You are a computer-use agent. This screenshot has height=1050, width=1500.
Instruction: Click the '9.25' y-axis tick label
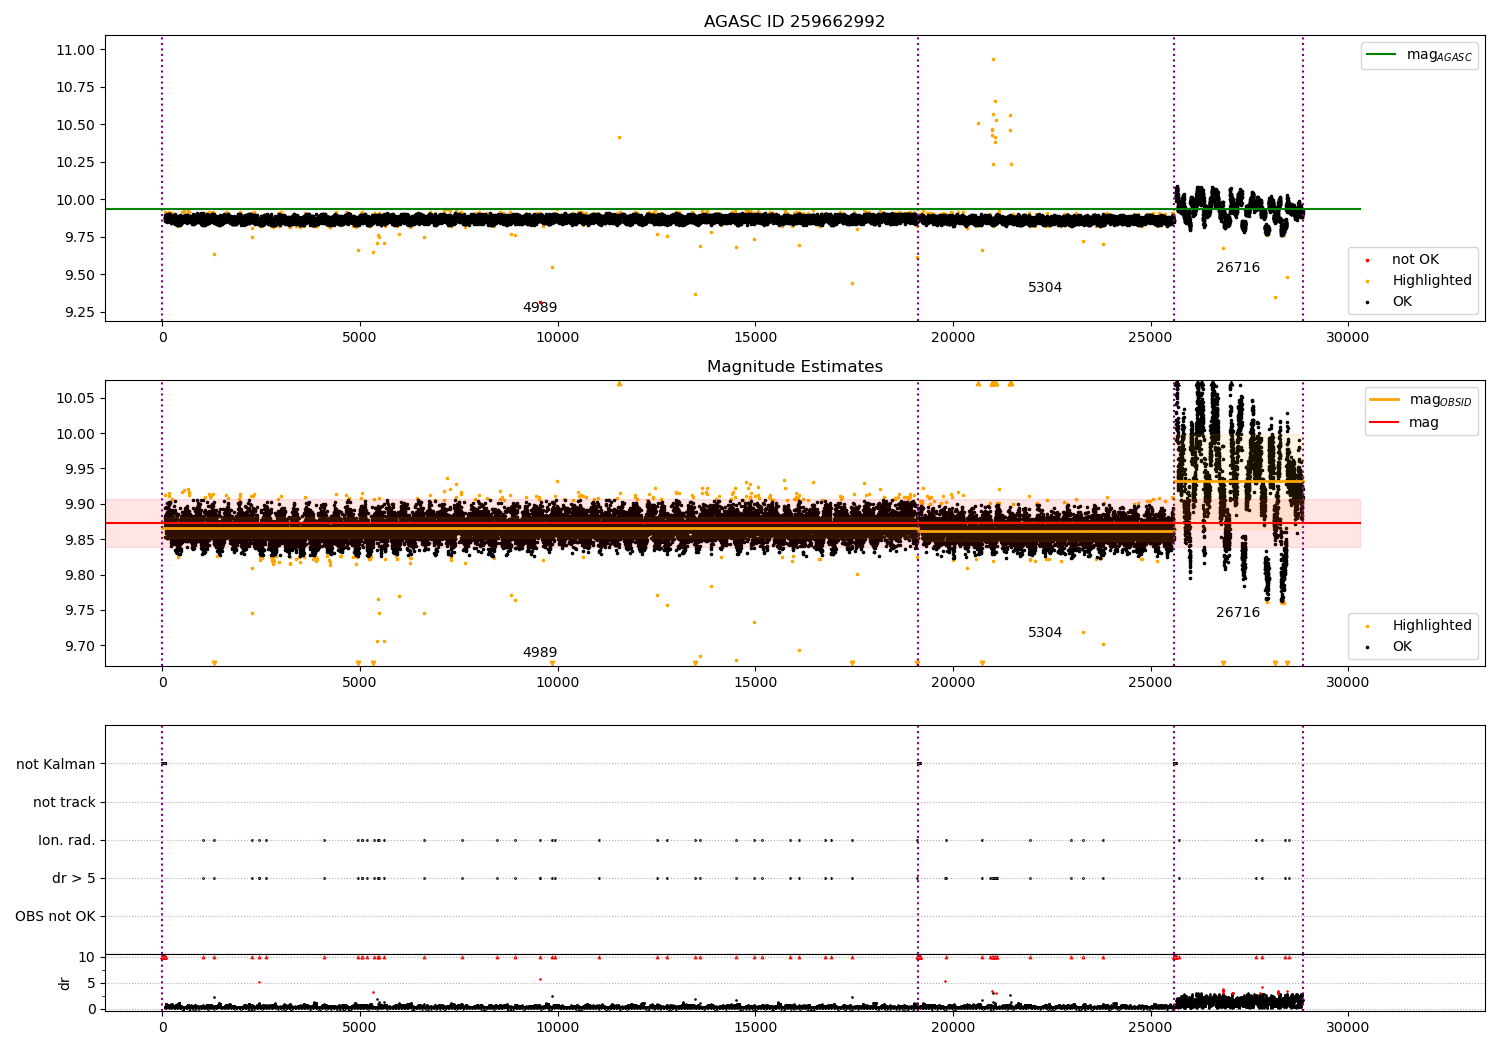point(80,313)
